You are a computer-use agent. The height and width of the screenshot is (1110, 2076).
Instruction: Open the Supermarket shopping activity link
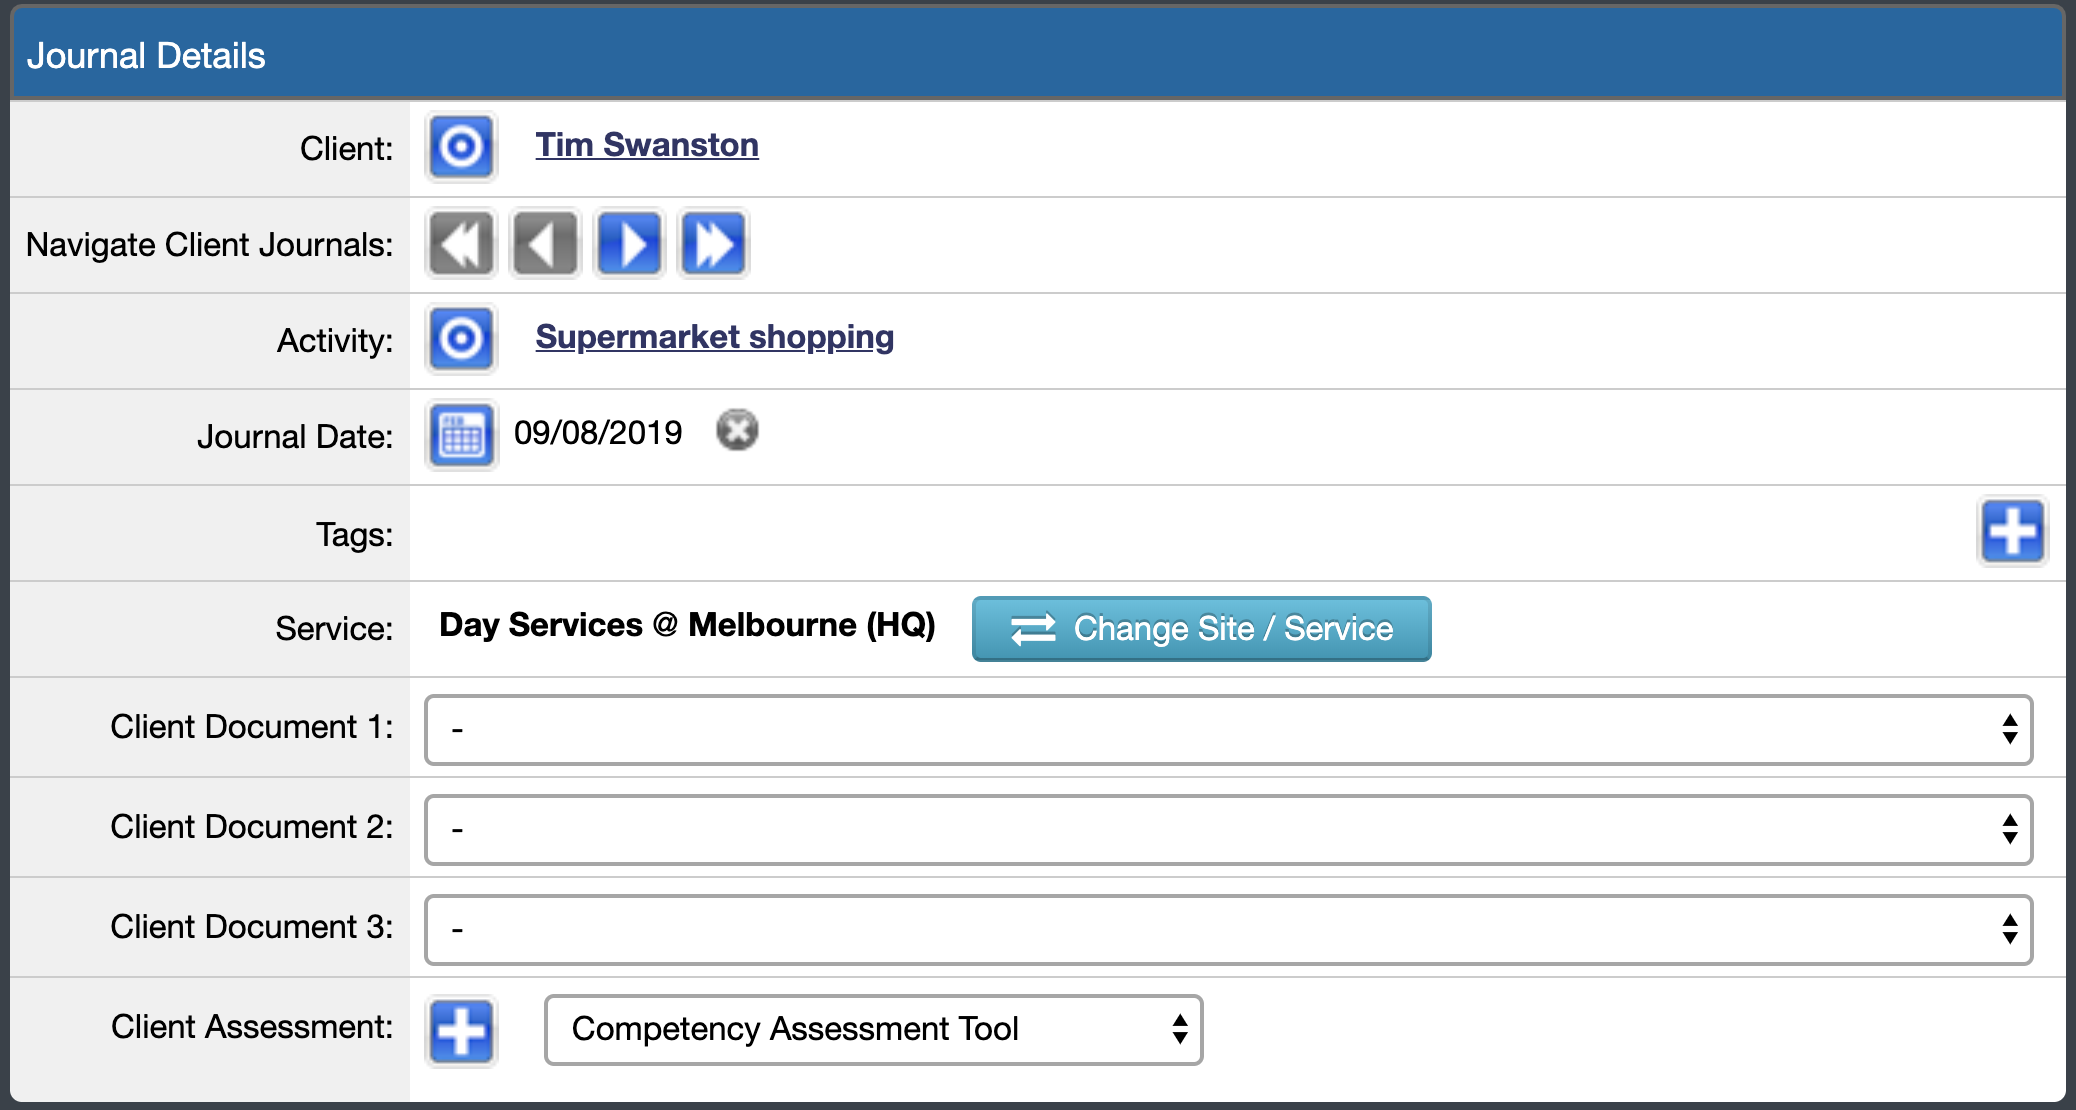[x=714, y=337]
